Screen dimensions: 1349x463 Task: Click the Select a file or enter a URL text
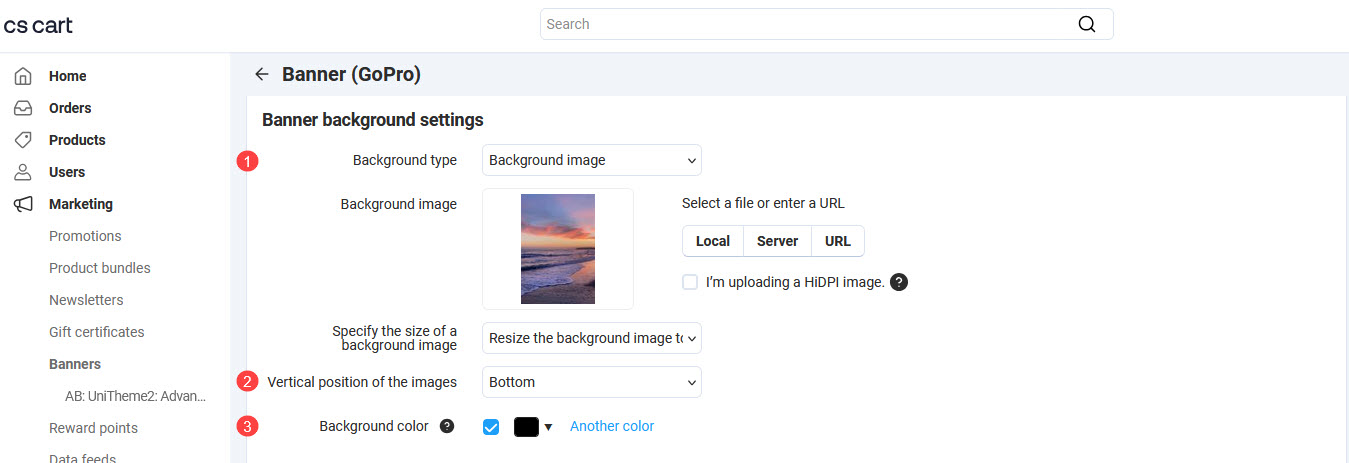(x=763, y=203)
